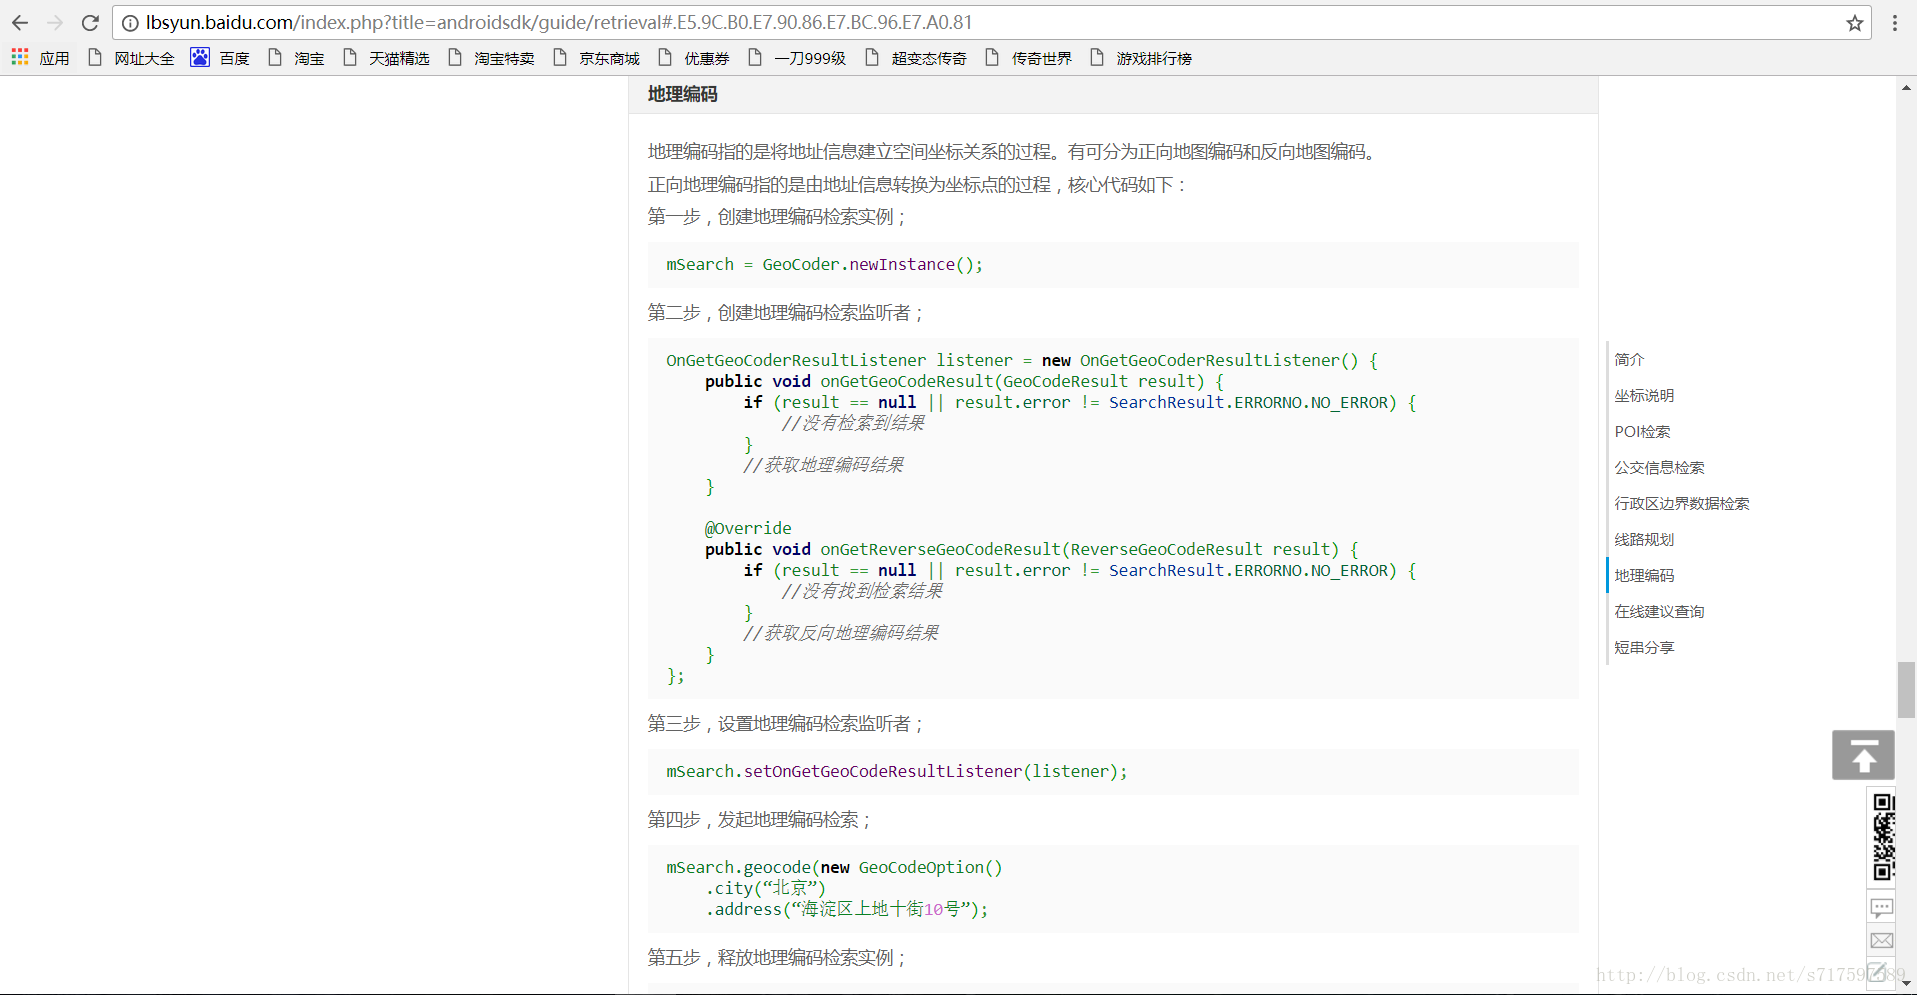View site information icon in address bar
1917x995 pixels.
click(x=130, y=23)
